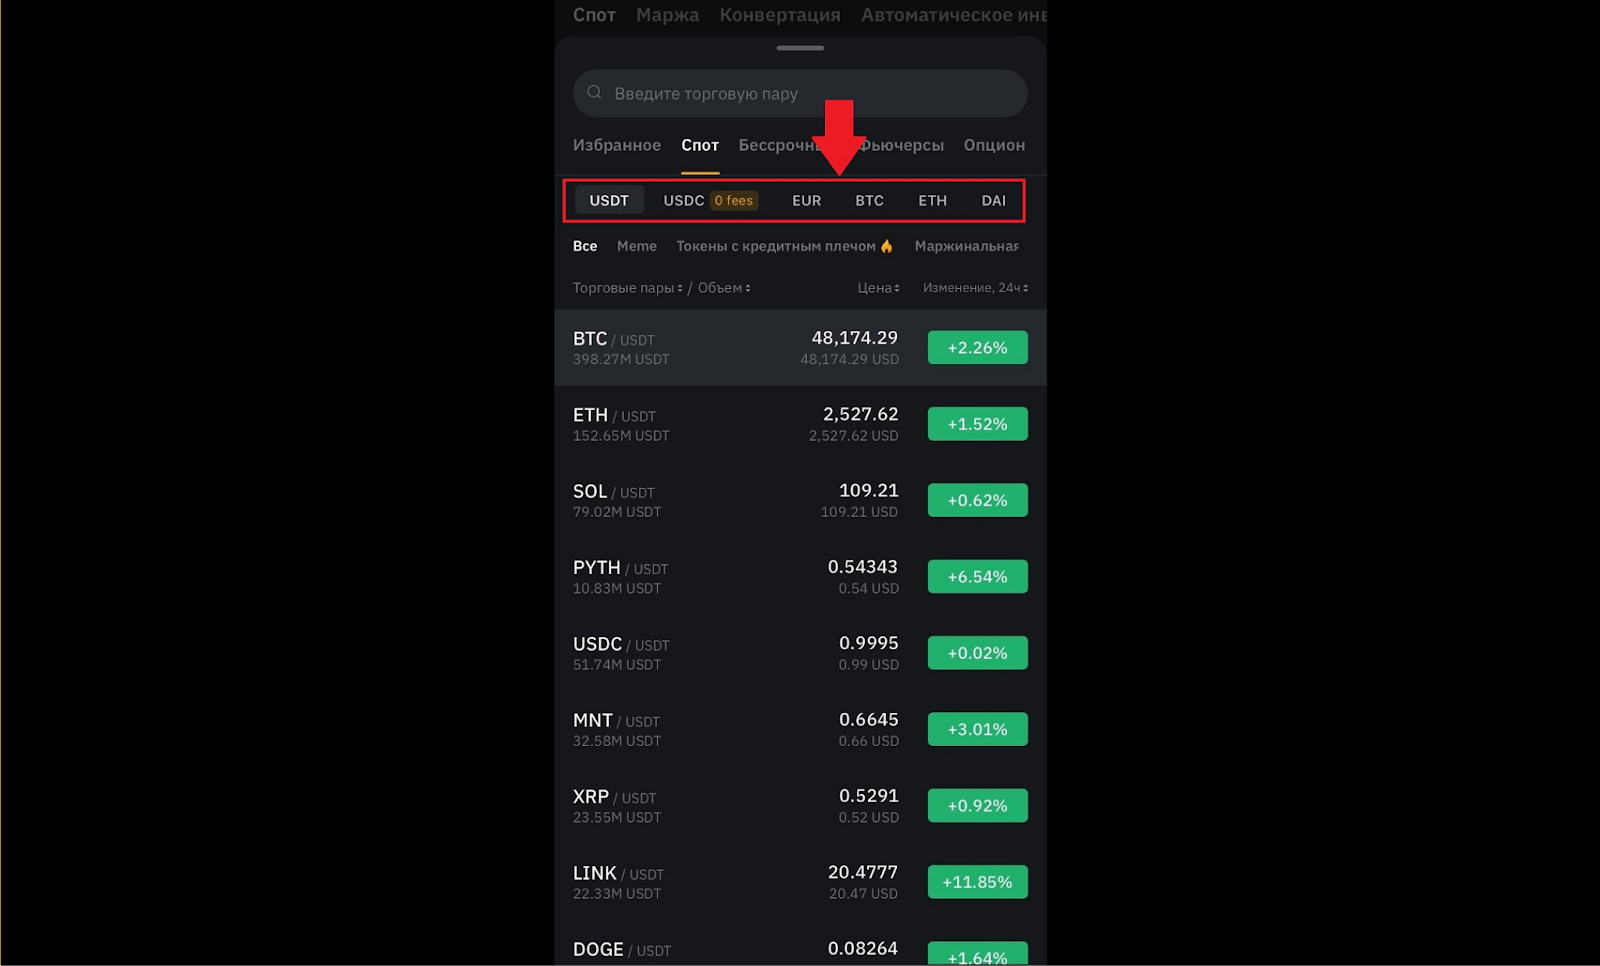Image resolution: width=1600 pixels, height=966 pixels.
Task: Filter list by Meme category
Action: 637,246
